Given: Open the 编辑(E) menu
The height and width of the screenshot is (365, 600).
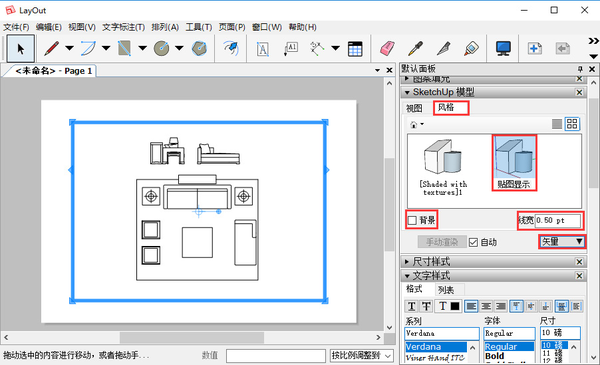Looking at the screenshot, I should (49, 27).
